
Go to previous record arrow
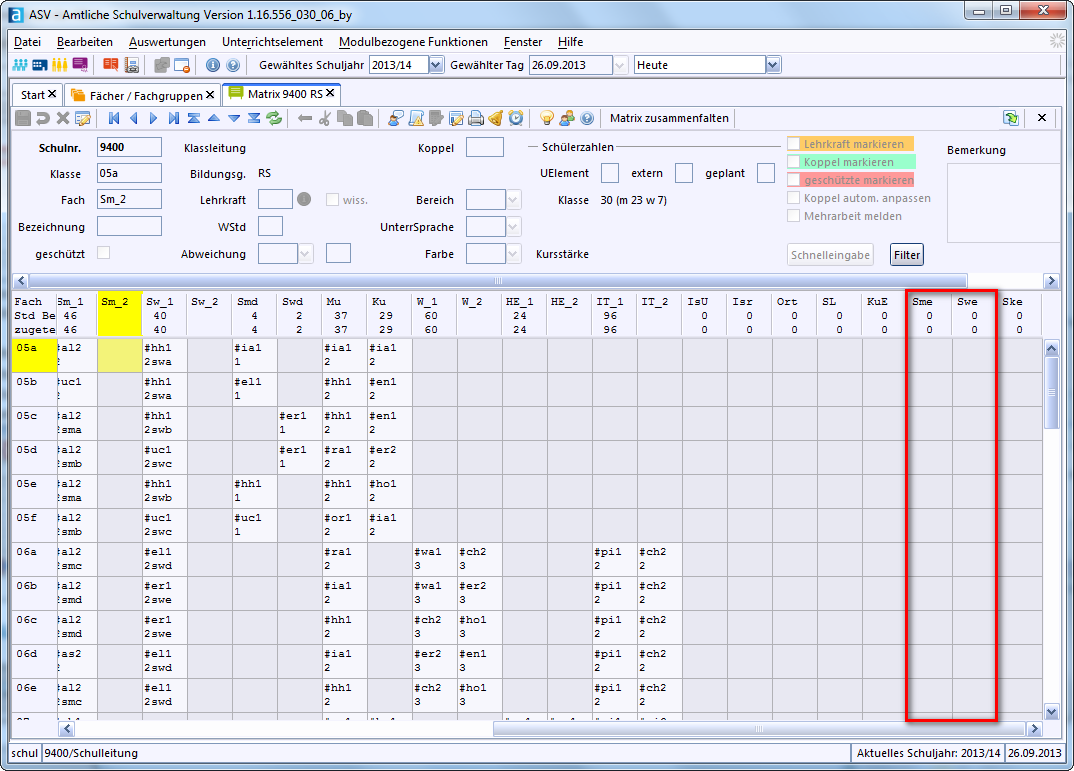coord(134,118)
